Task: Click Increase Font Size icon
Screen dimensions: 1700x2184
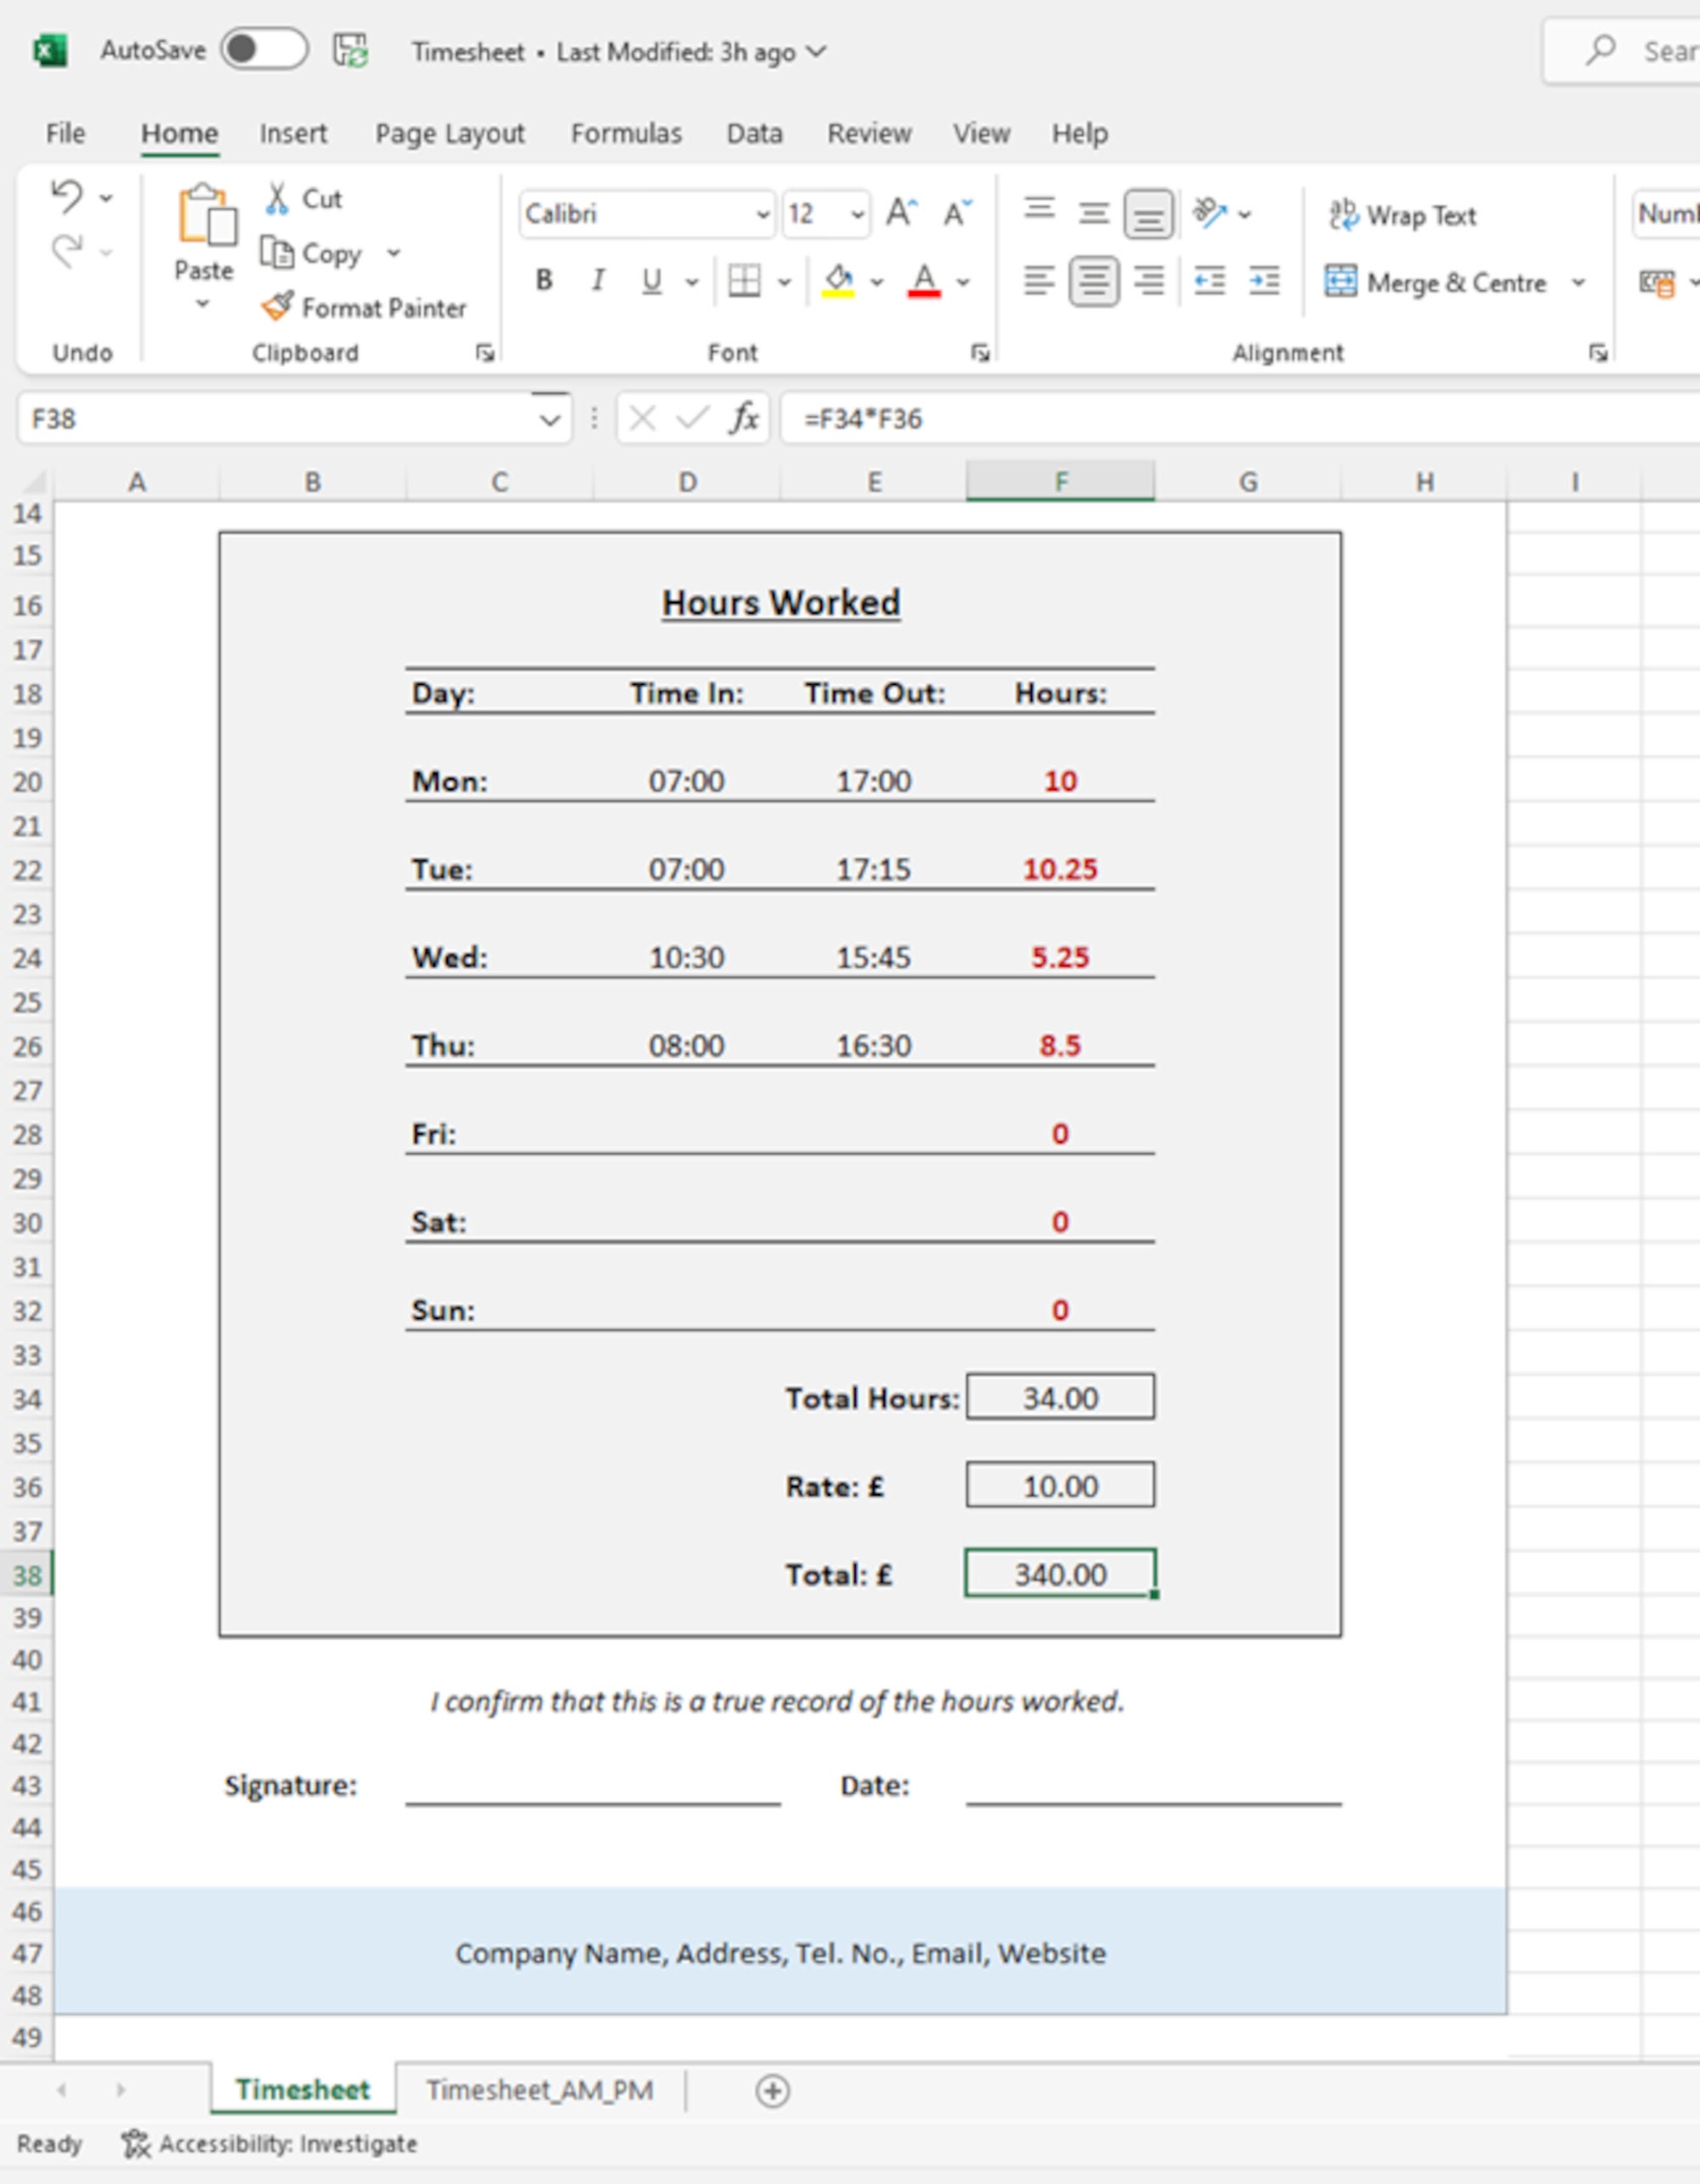Action: pyautogui.click(x=901, y=212)
